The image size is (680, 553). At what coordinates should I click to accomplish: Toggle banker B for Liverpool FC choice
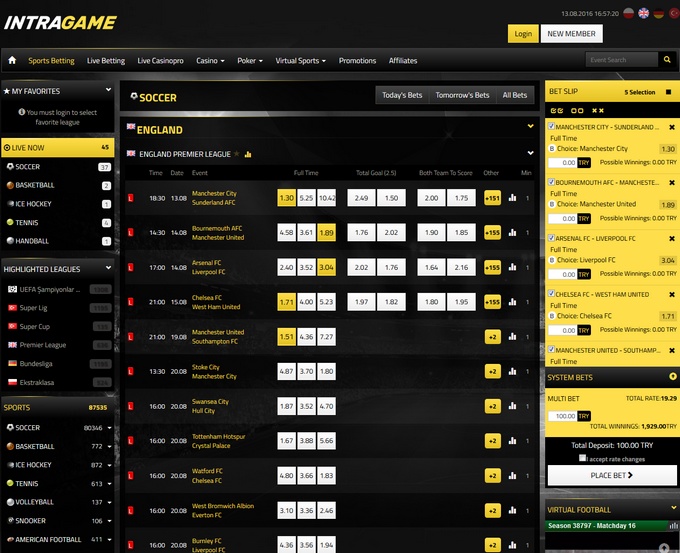coord(552,260)
